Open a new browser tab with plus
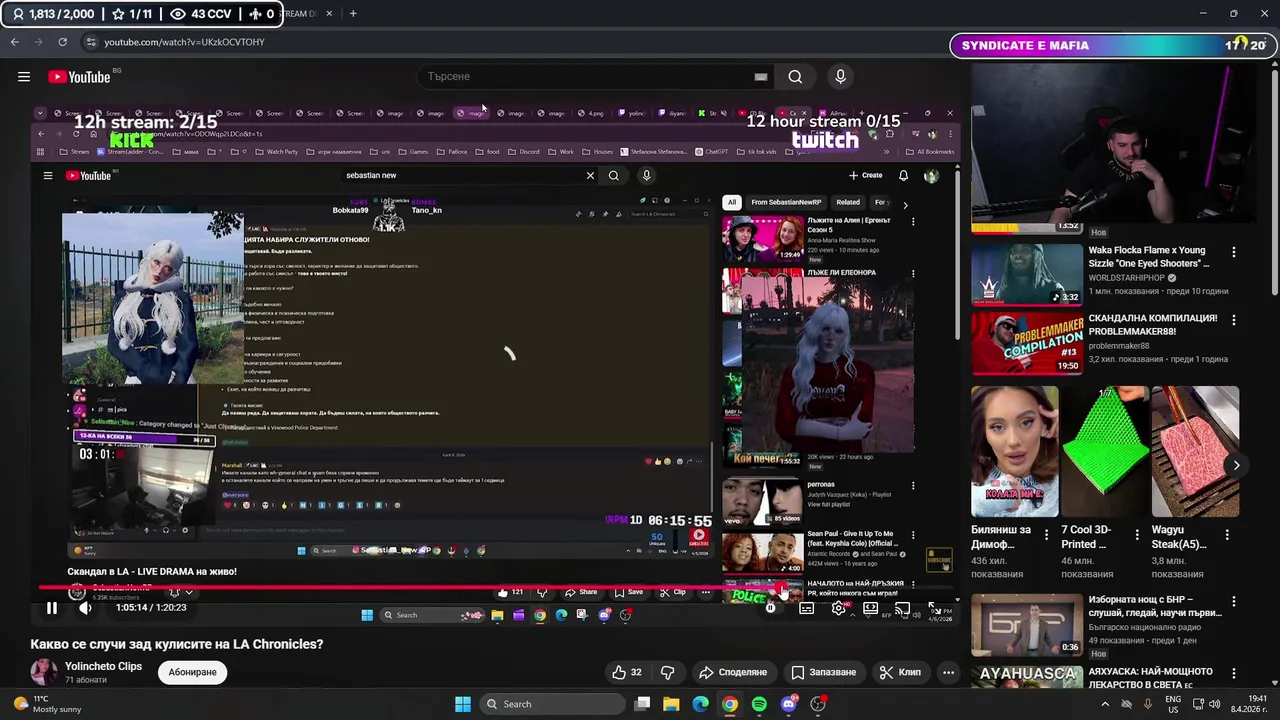 click(352, 14)
